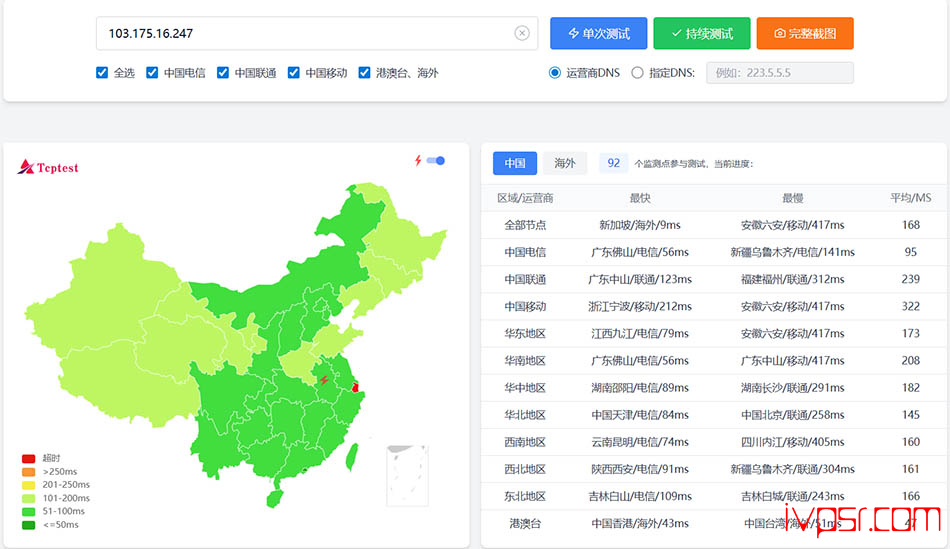950x549 pixels.
Task: Click the Tcptest logo
Action: (x=48, y=167)
